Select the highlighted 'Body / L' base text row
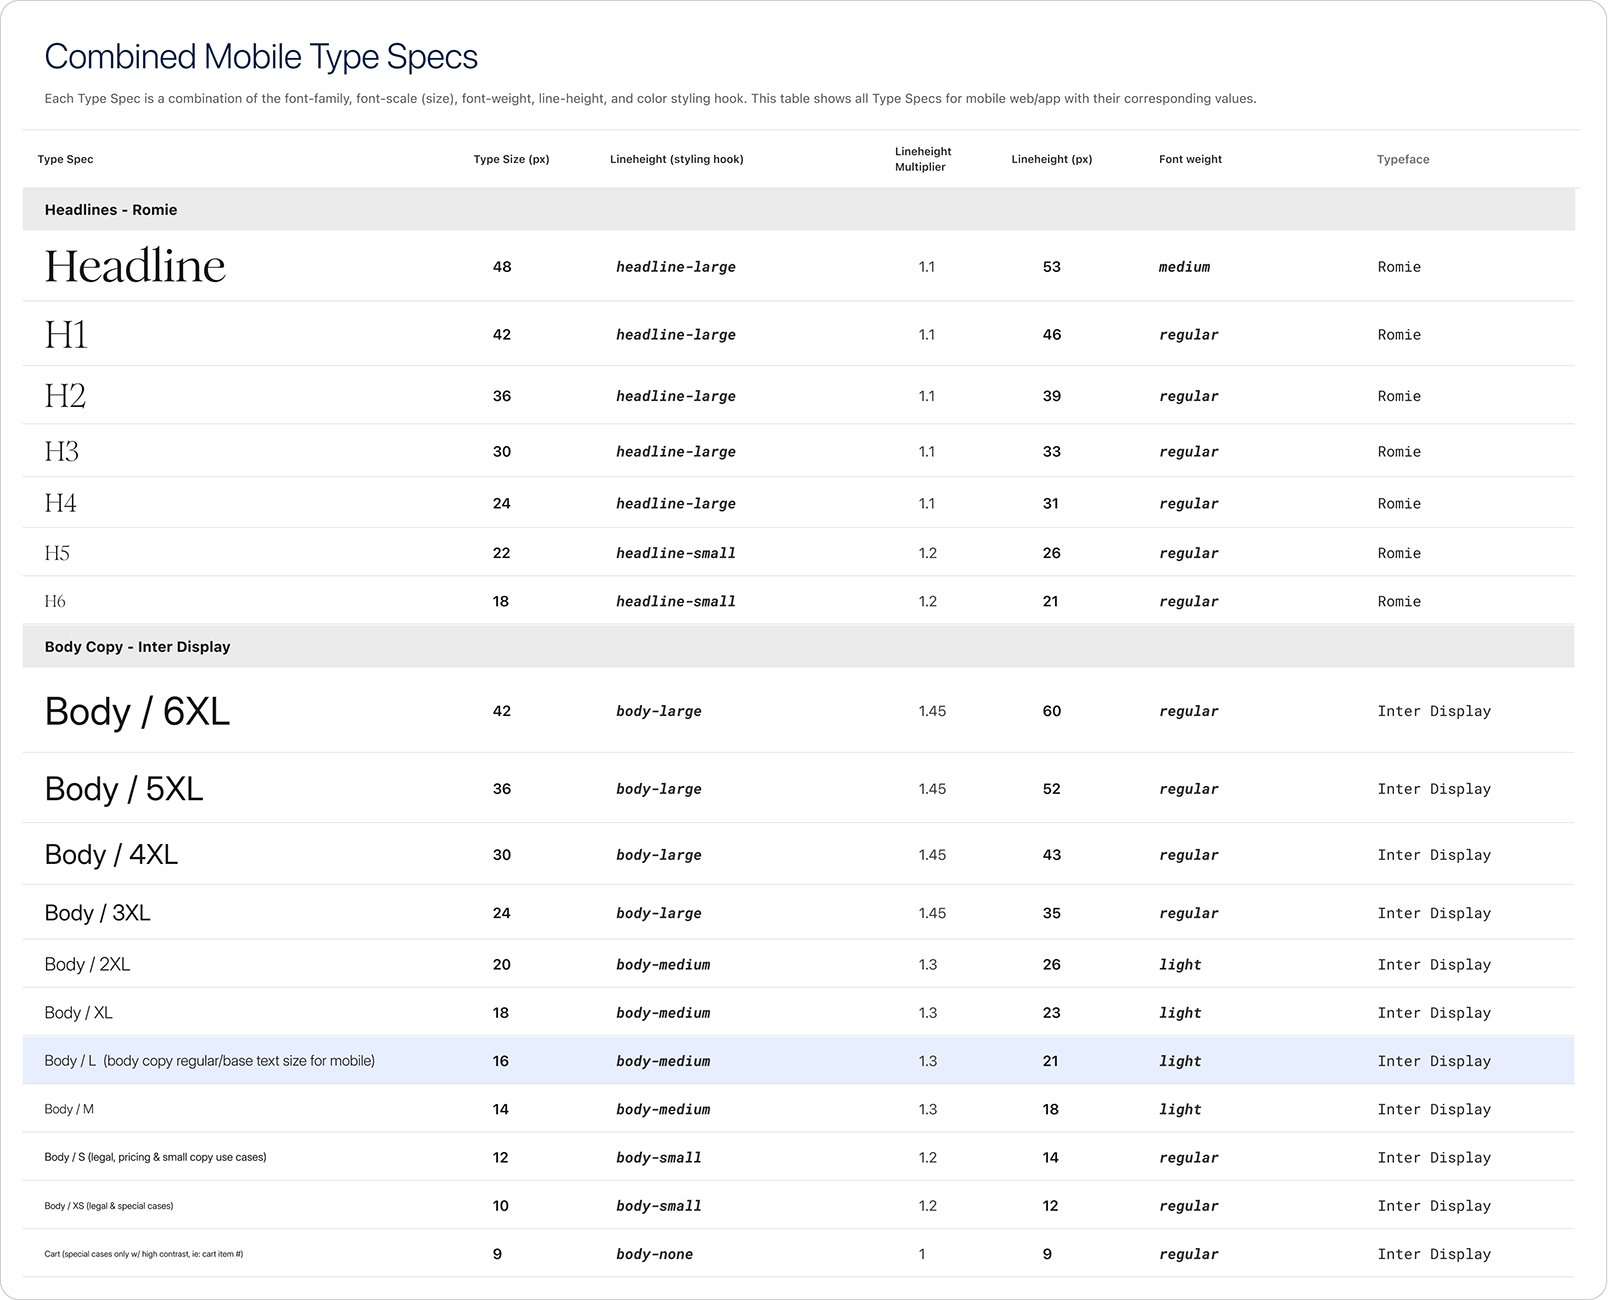Image resolution: width=1618 pixels, height=1300 pixels. [x=209, y=1061]
